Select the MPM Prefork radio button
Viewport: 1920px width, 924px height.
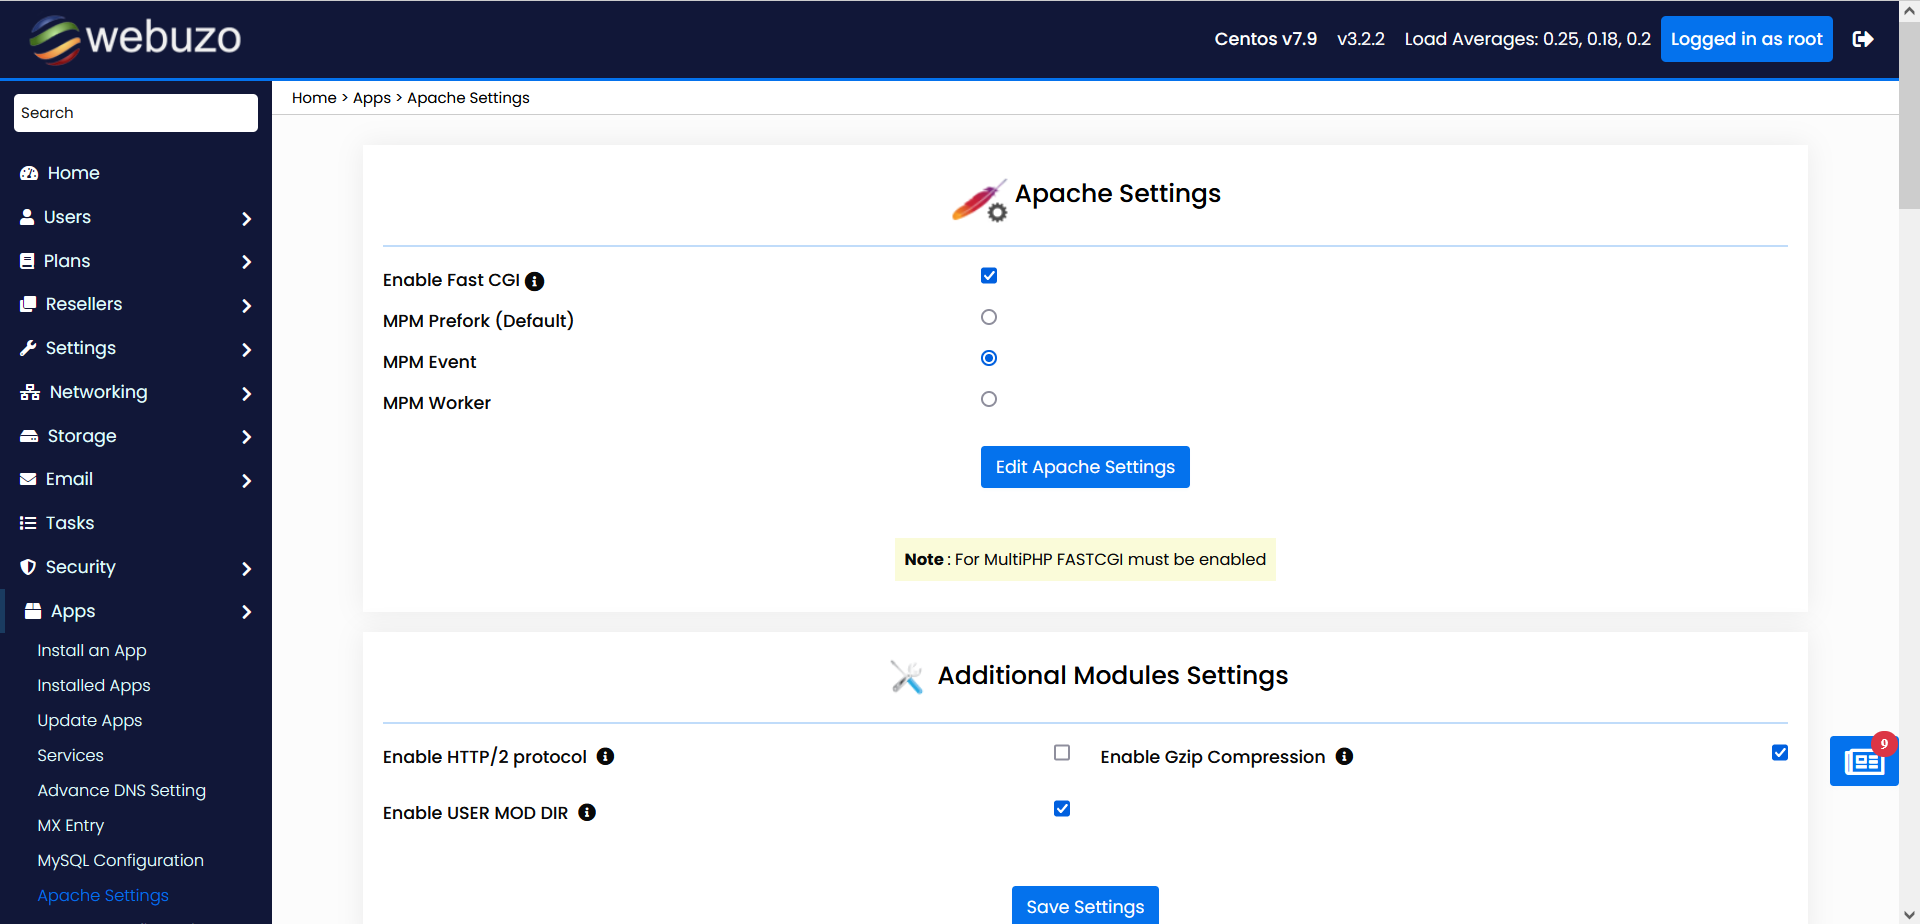(x=989, y=317)
